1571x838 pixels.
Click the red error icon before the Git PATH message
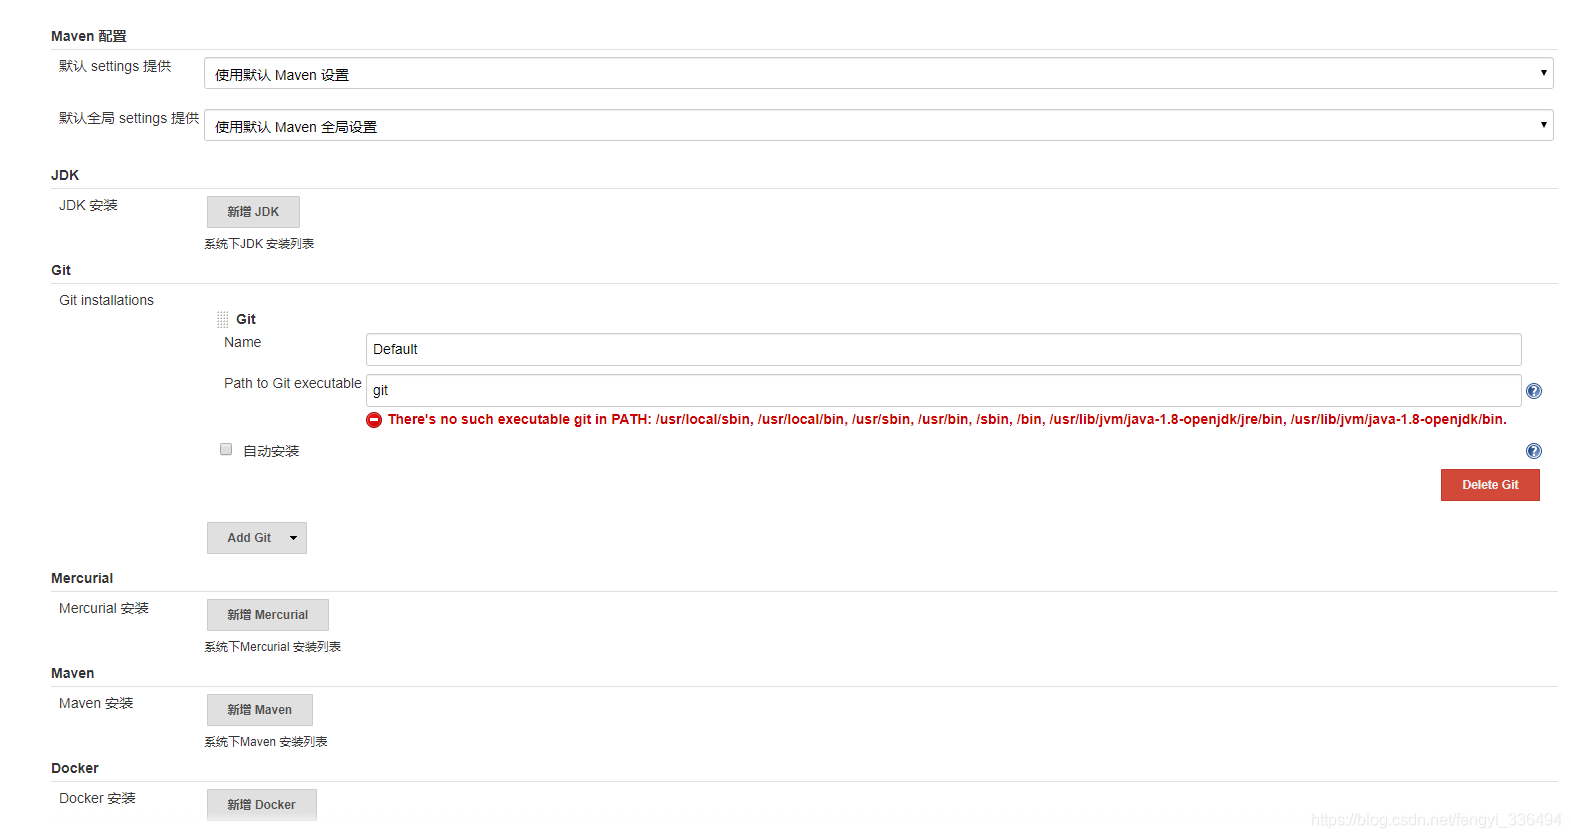click(374, 420)
